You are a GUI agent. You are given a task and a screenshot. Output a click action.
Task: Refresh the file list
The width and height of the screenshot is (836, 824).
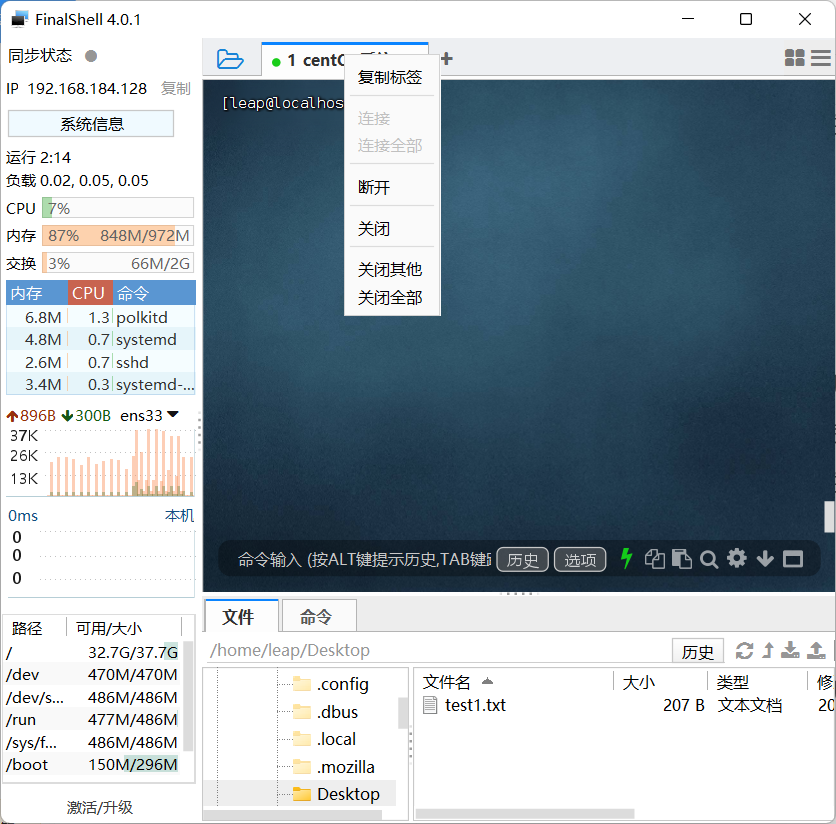click(744, 651)
